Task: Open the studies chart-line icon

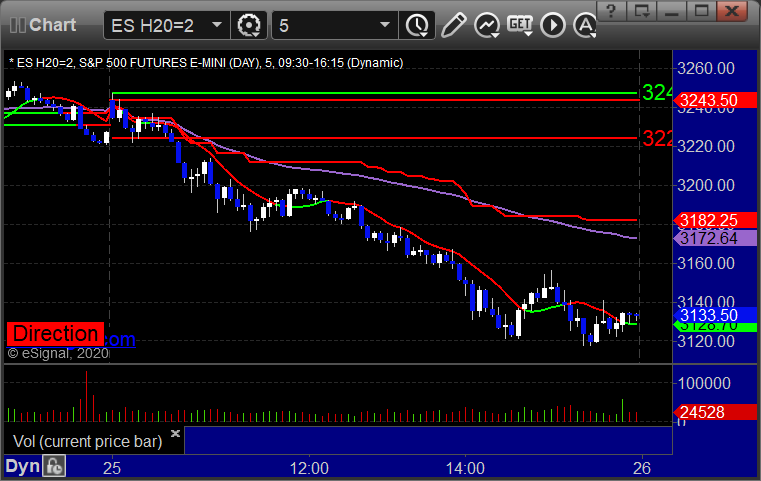Action: [x=487, y=25]
